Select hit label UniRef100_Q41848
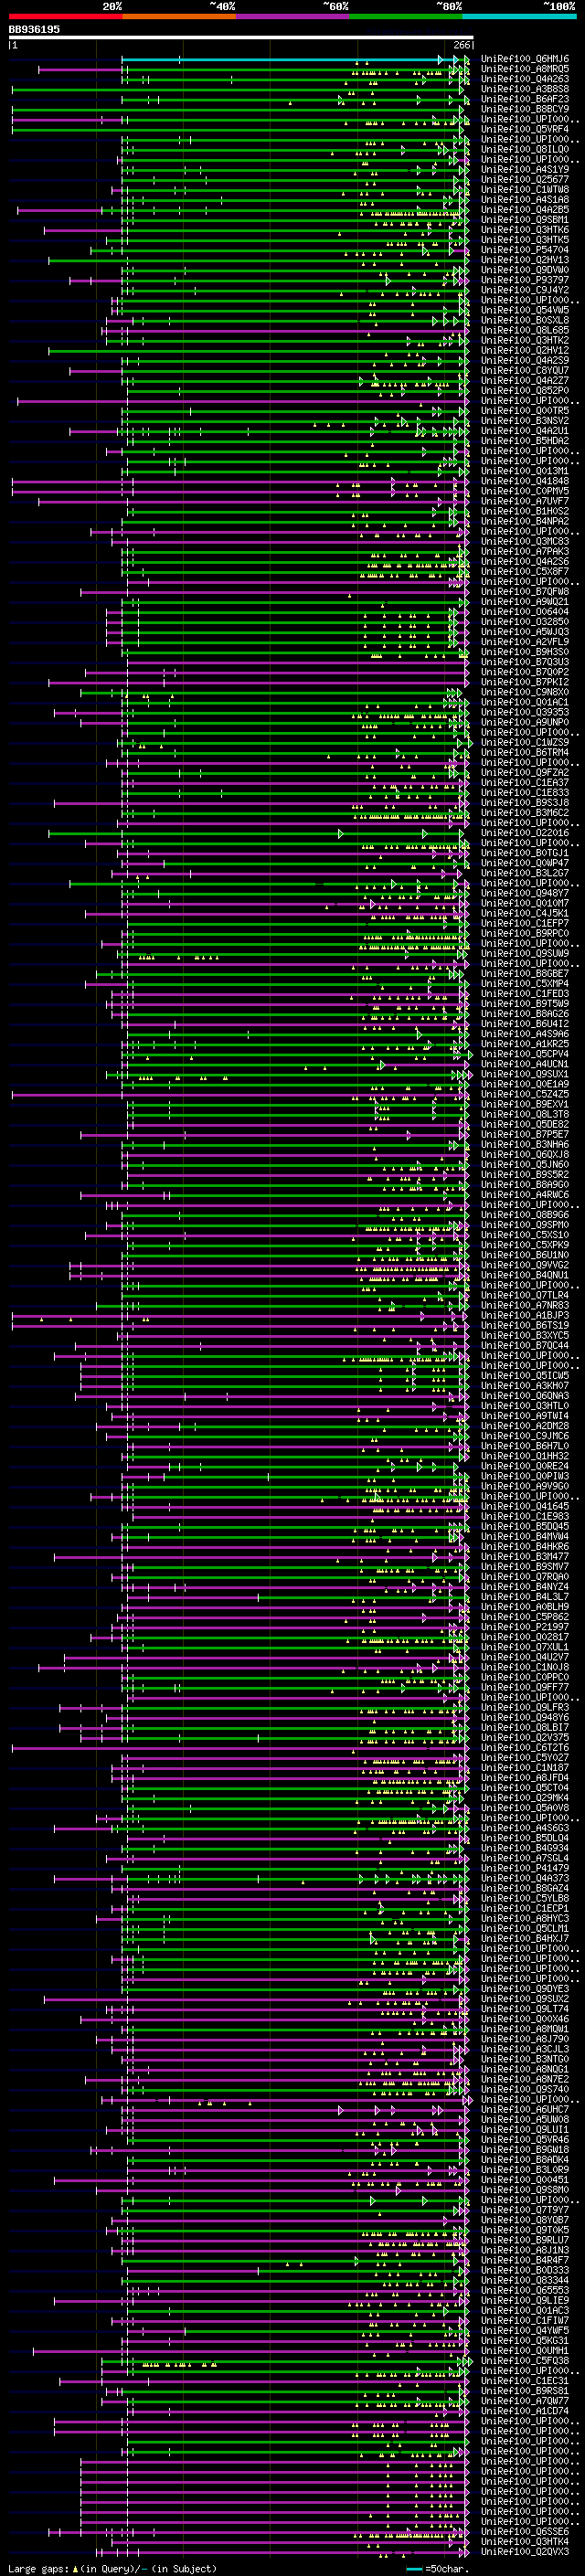585x2576 pixels. (524, 481)
